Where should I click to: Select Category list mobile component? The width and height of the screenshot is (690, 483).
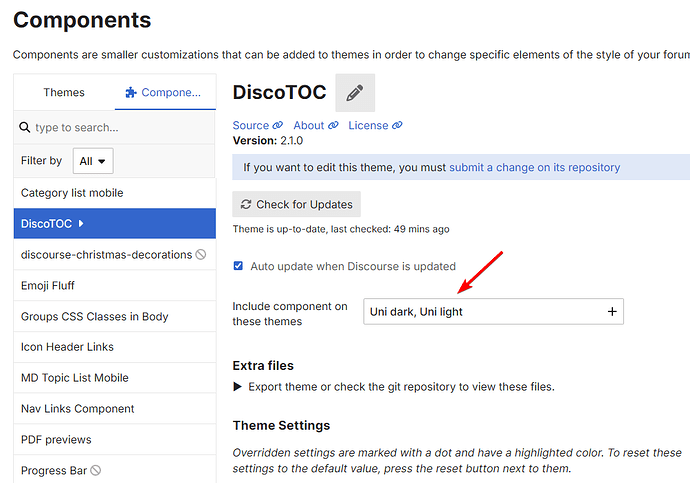coord(115,193)
